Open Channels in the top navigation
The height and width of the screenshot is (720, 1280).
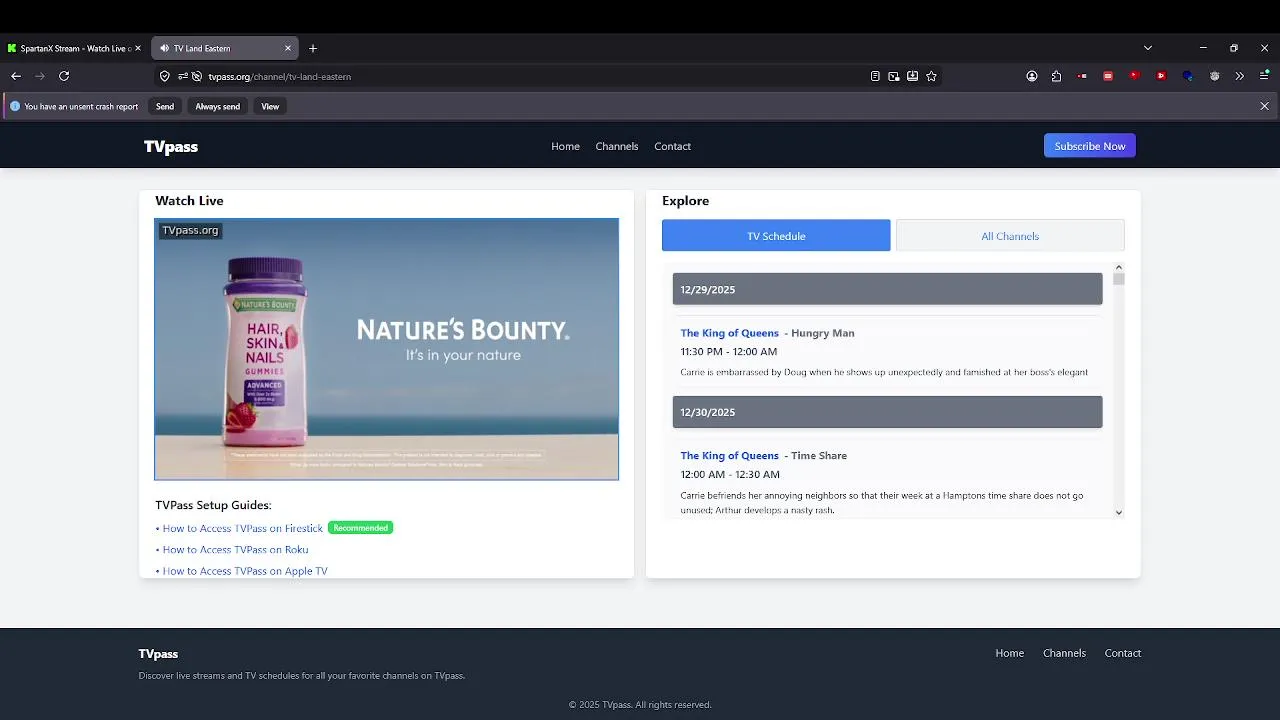click(x=617, y=146)
